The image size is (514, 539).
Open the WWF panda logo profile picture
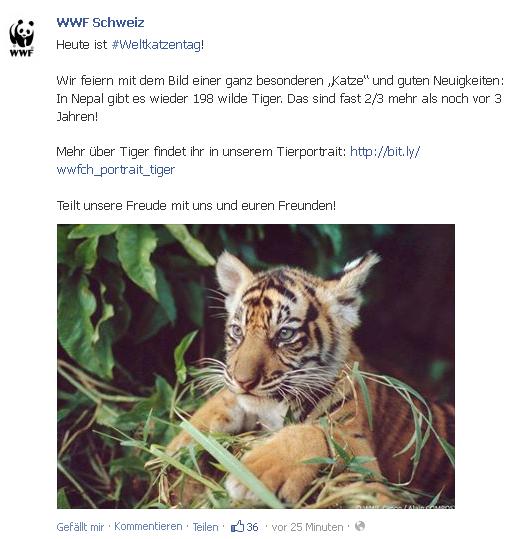point(22,38)
